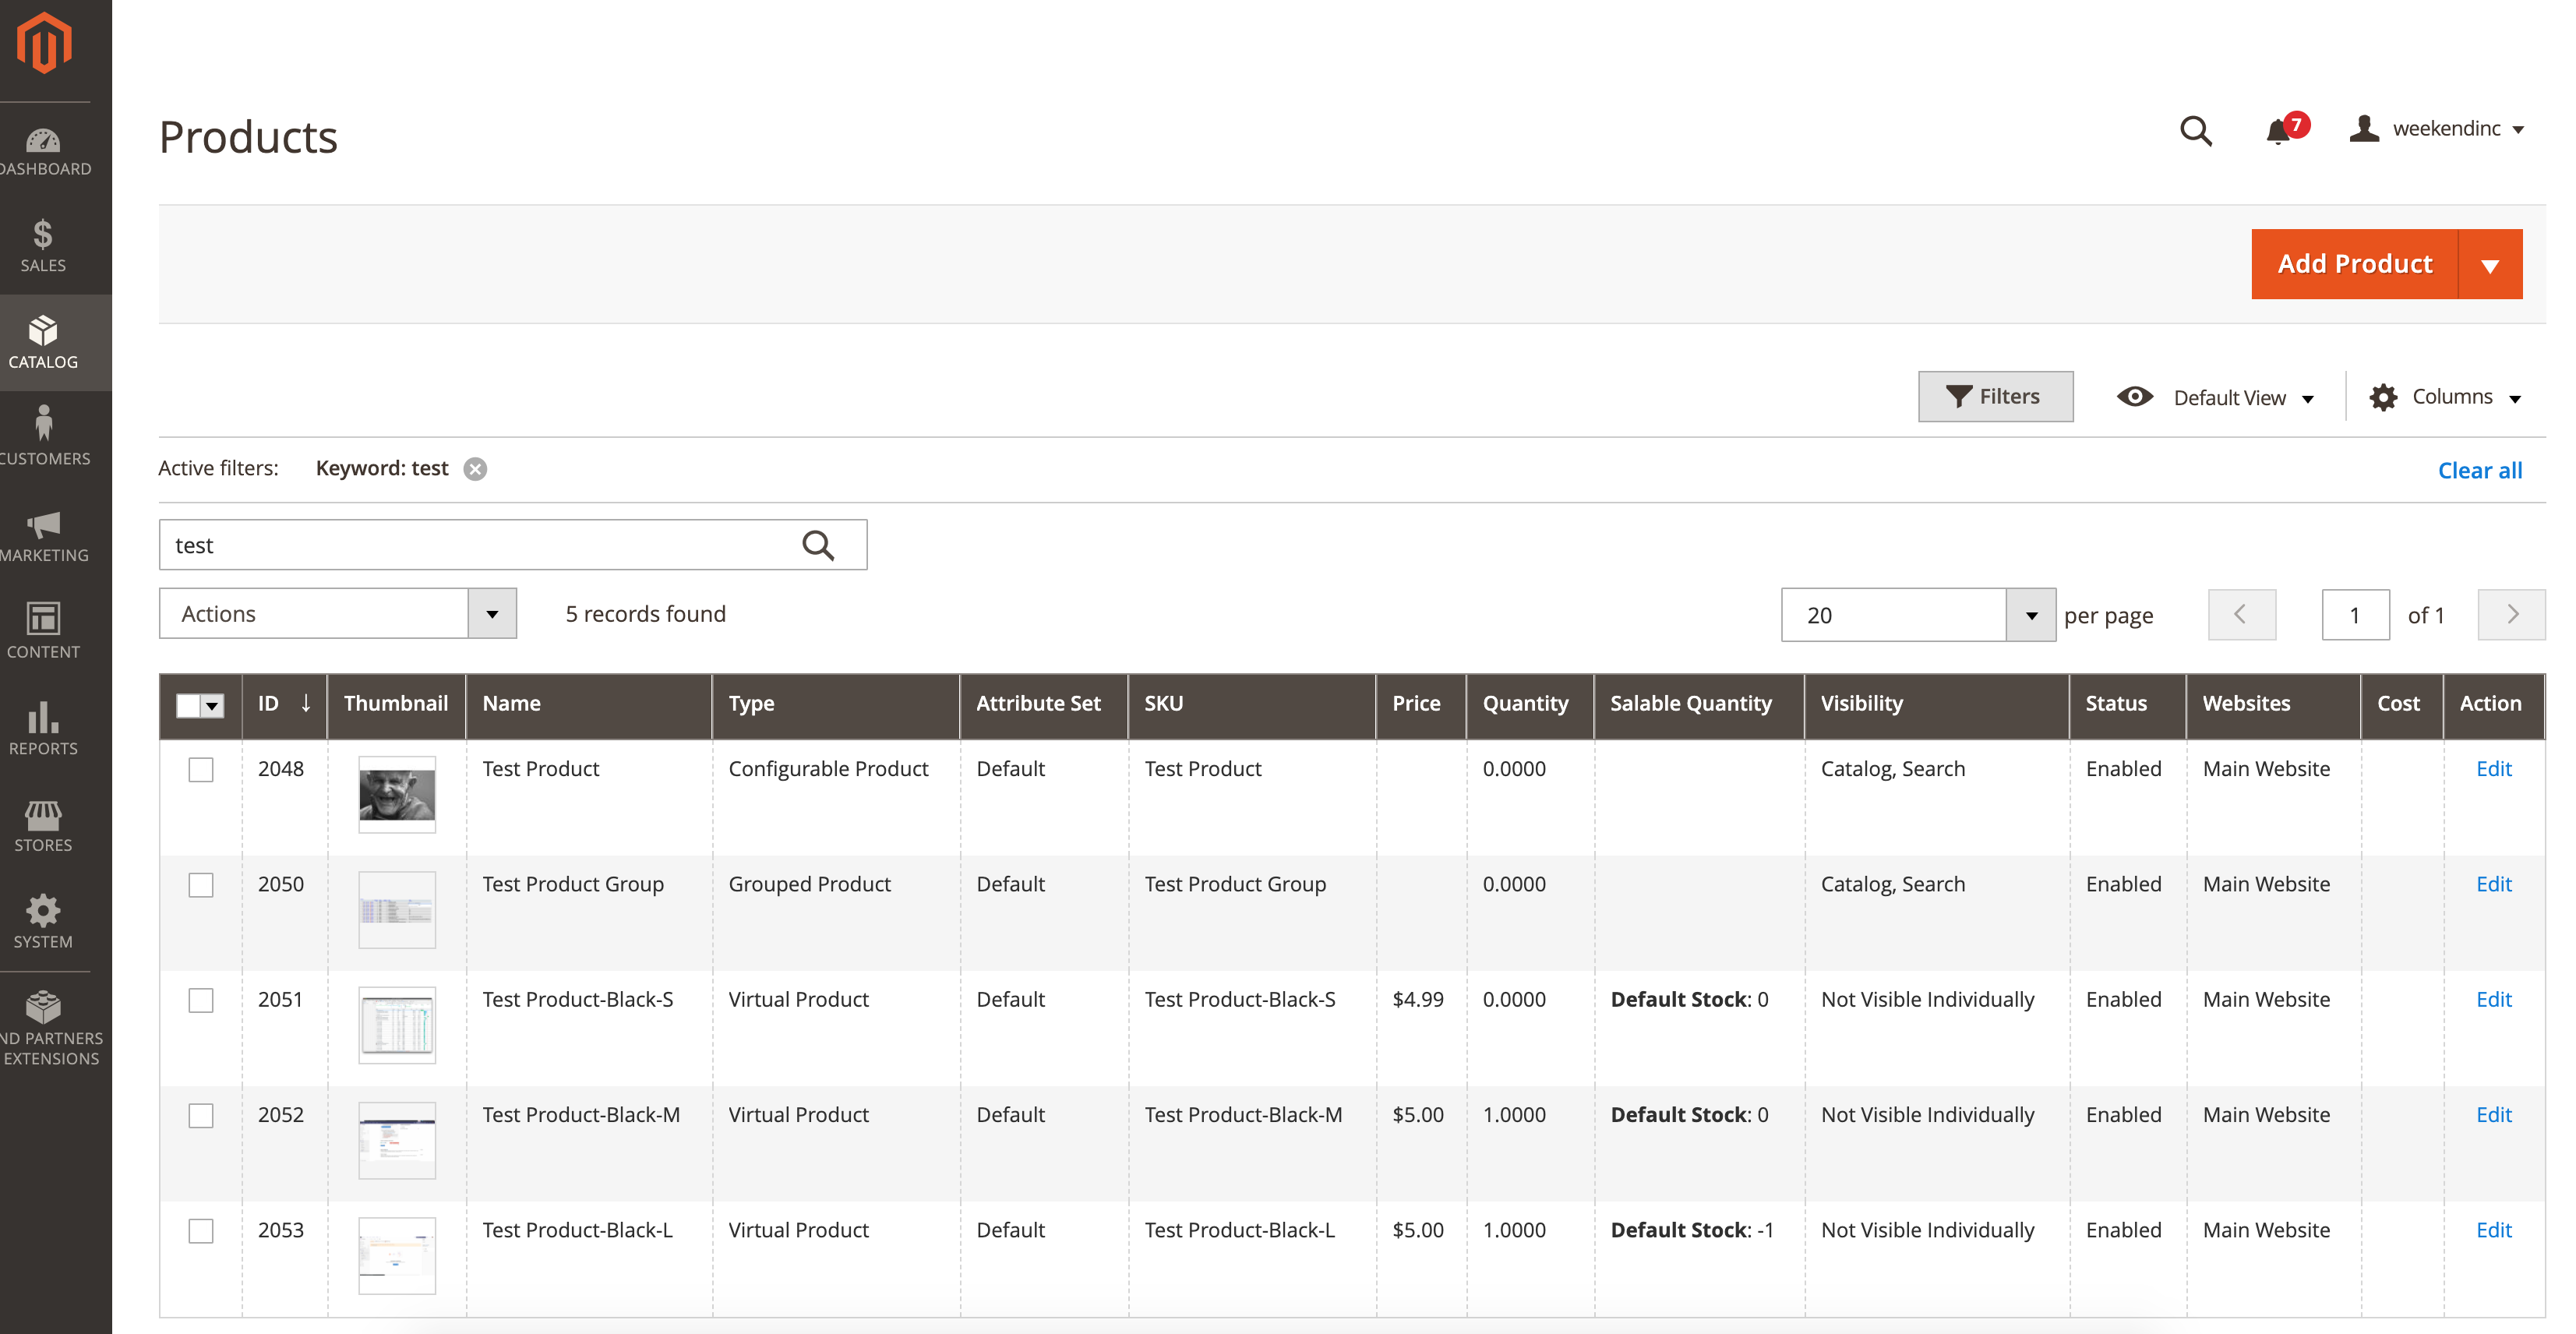Select the checkbox for Test Product-Black-M

click(201, 1115)
